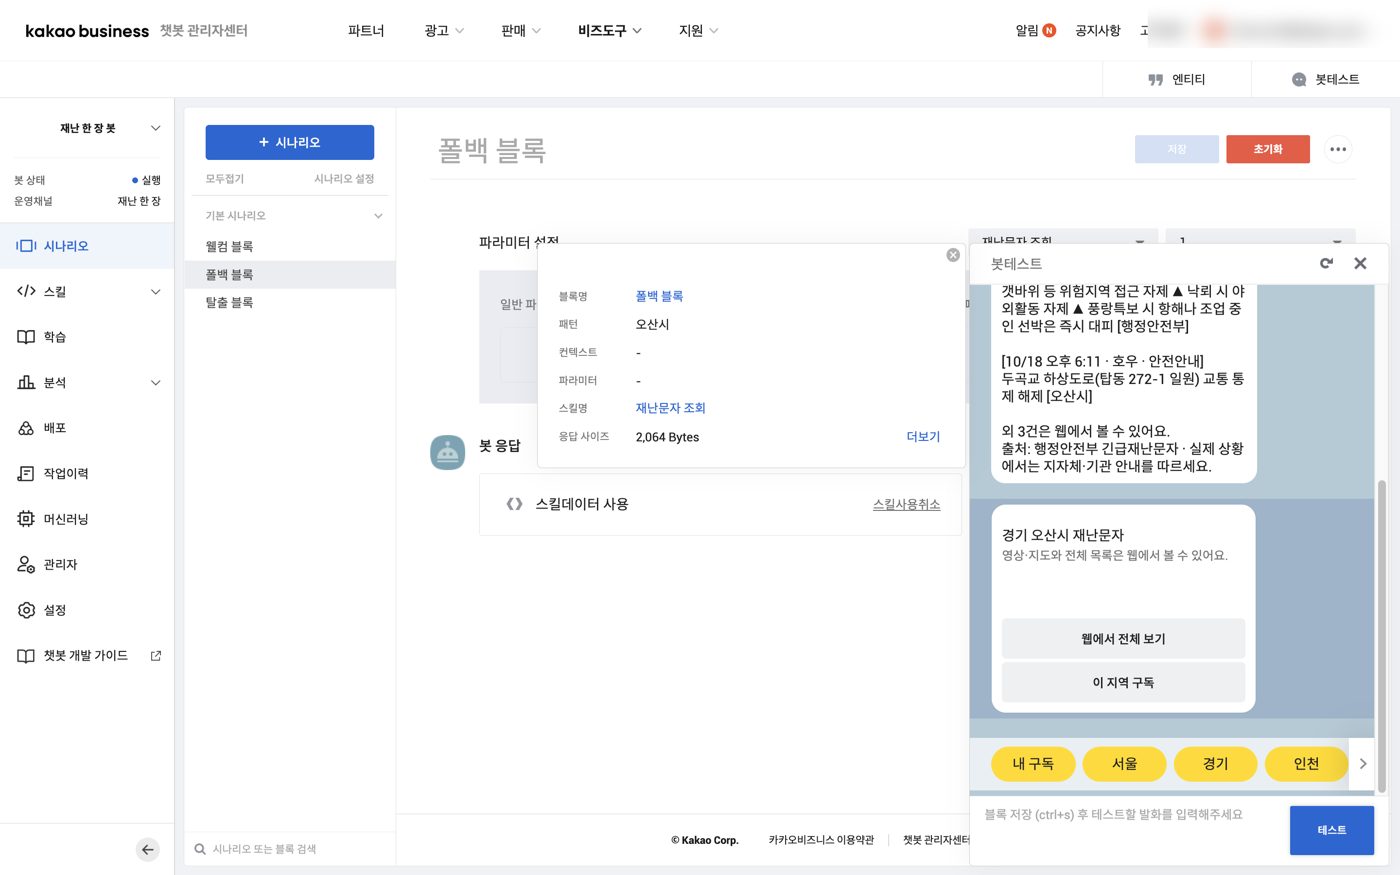The height and width of the screenshot is (875, 1400).
Task: Open the 시나리오 sidebar menu
Action: click(x=87, y=246)
